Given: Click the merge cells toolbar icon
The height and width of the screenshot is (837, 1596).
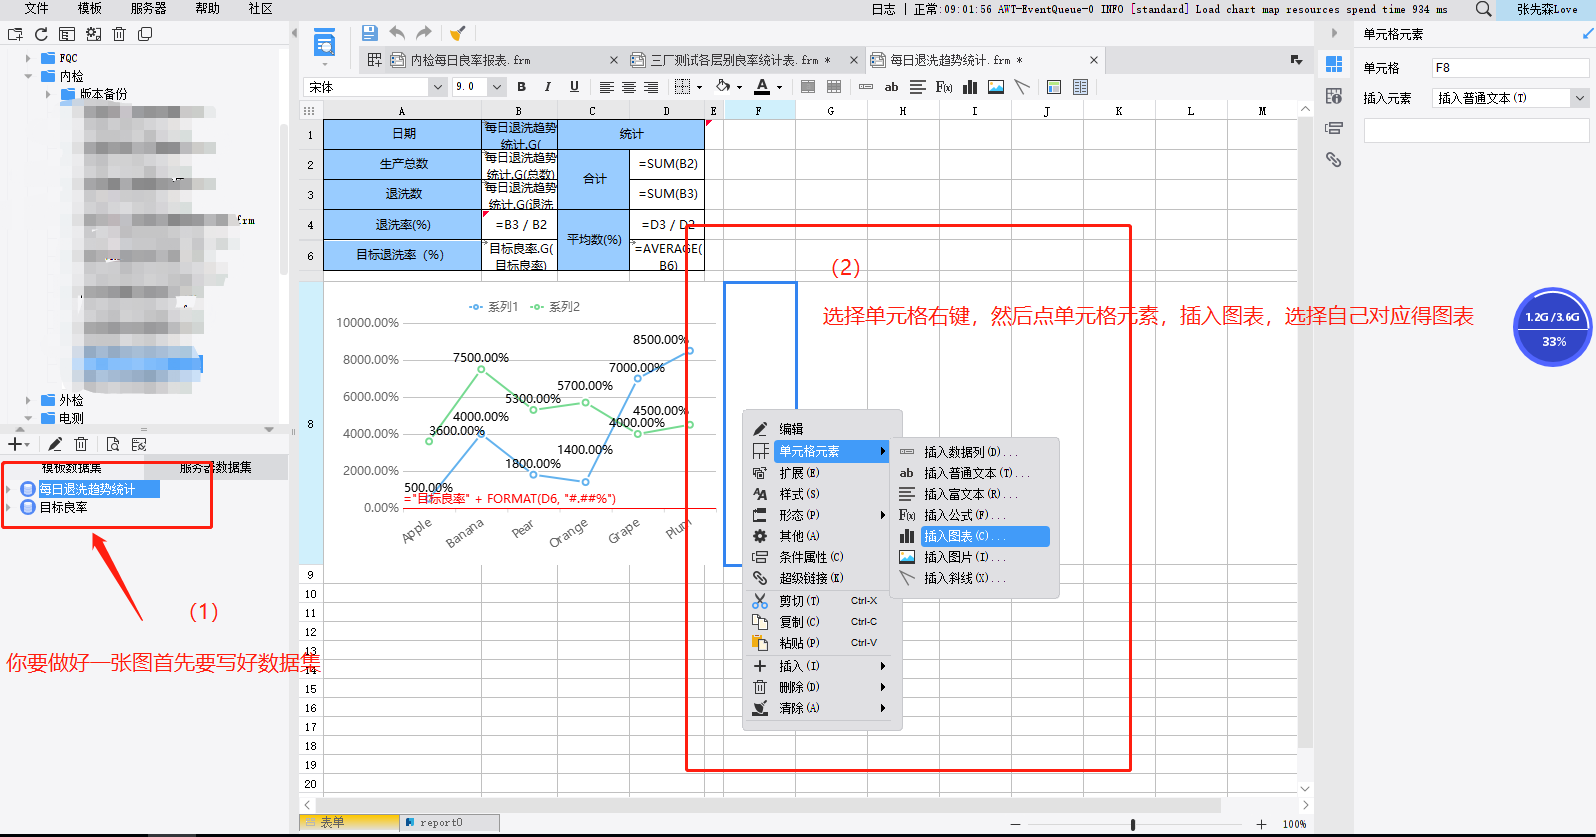Looking at the screenshot, I should click(x=808, y=87).
